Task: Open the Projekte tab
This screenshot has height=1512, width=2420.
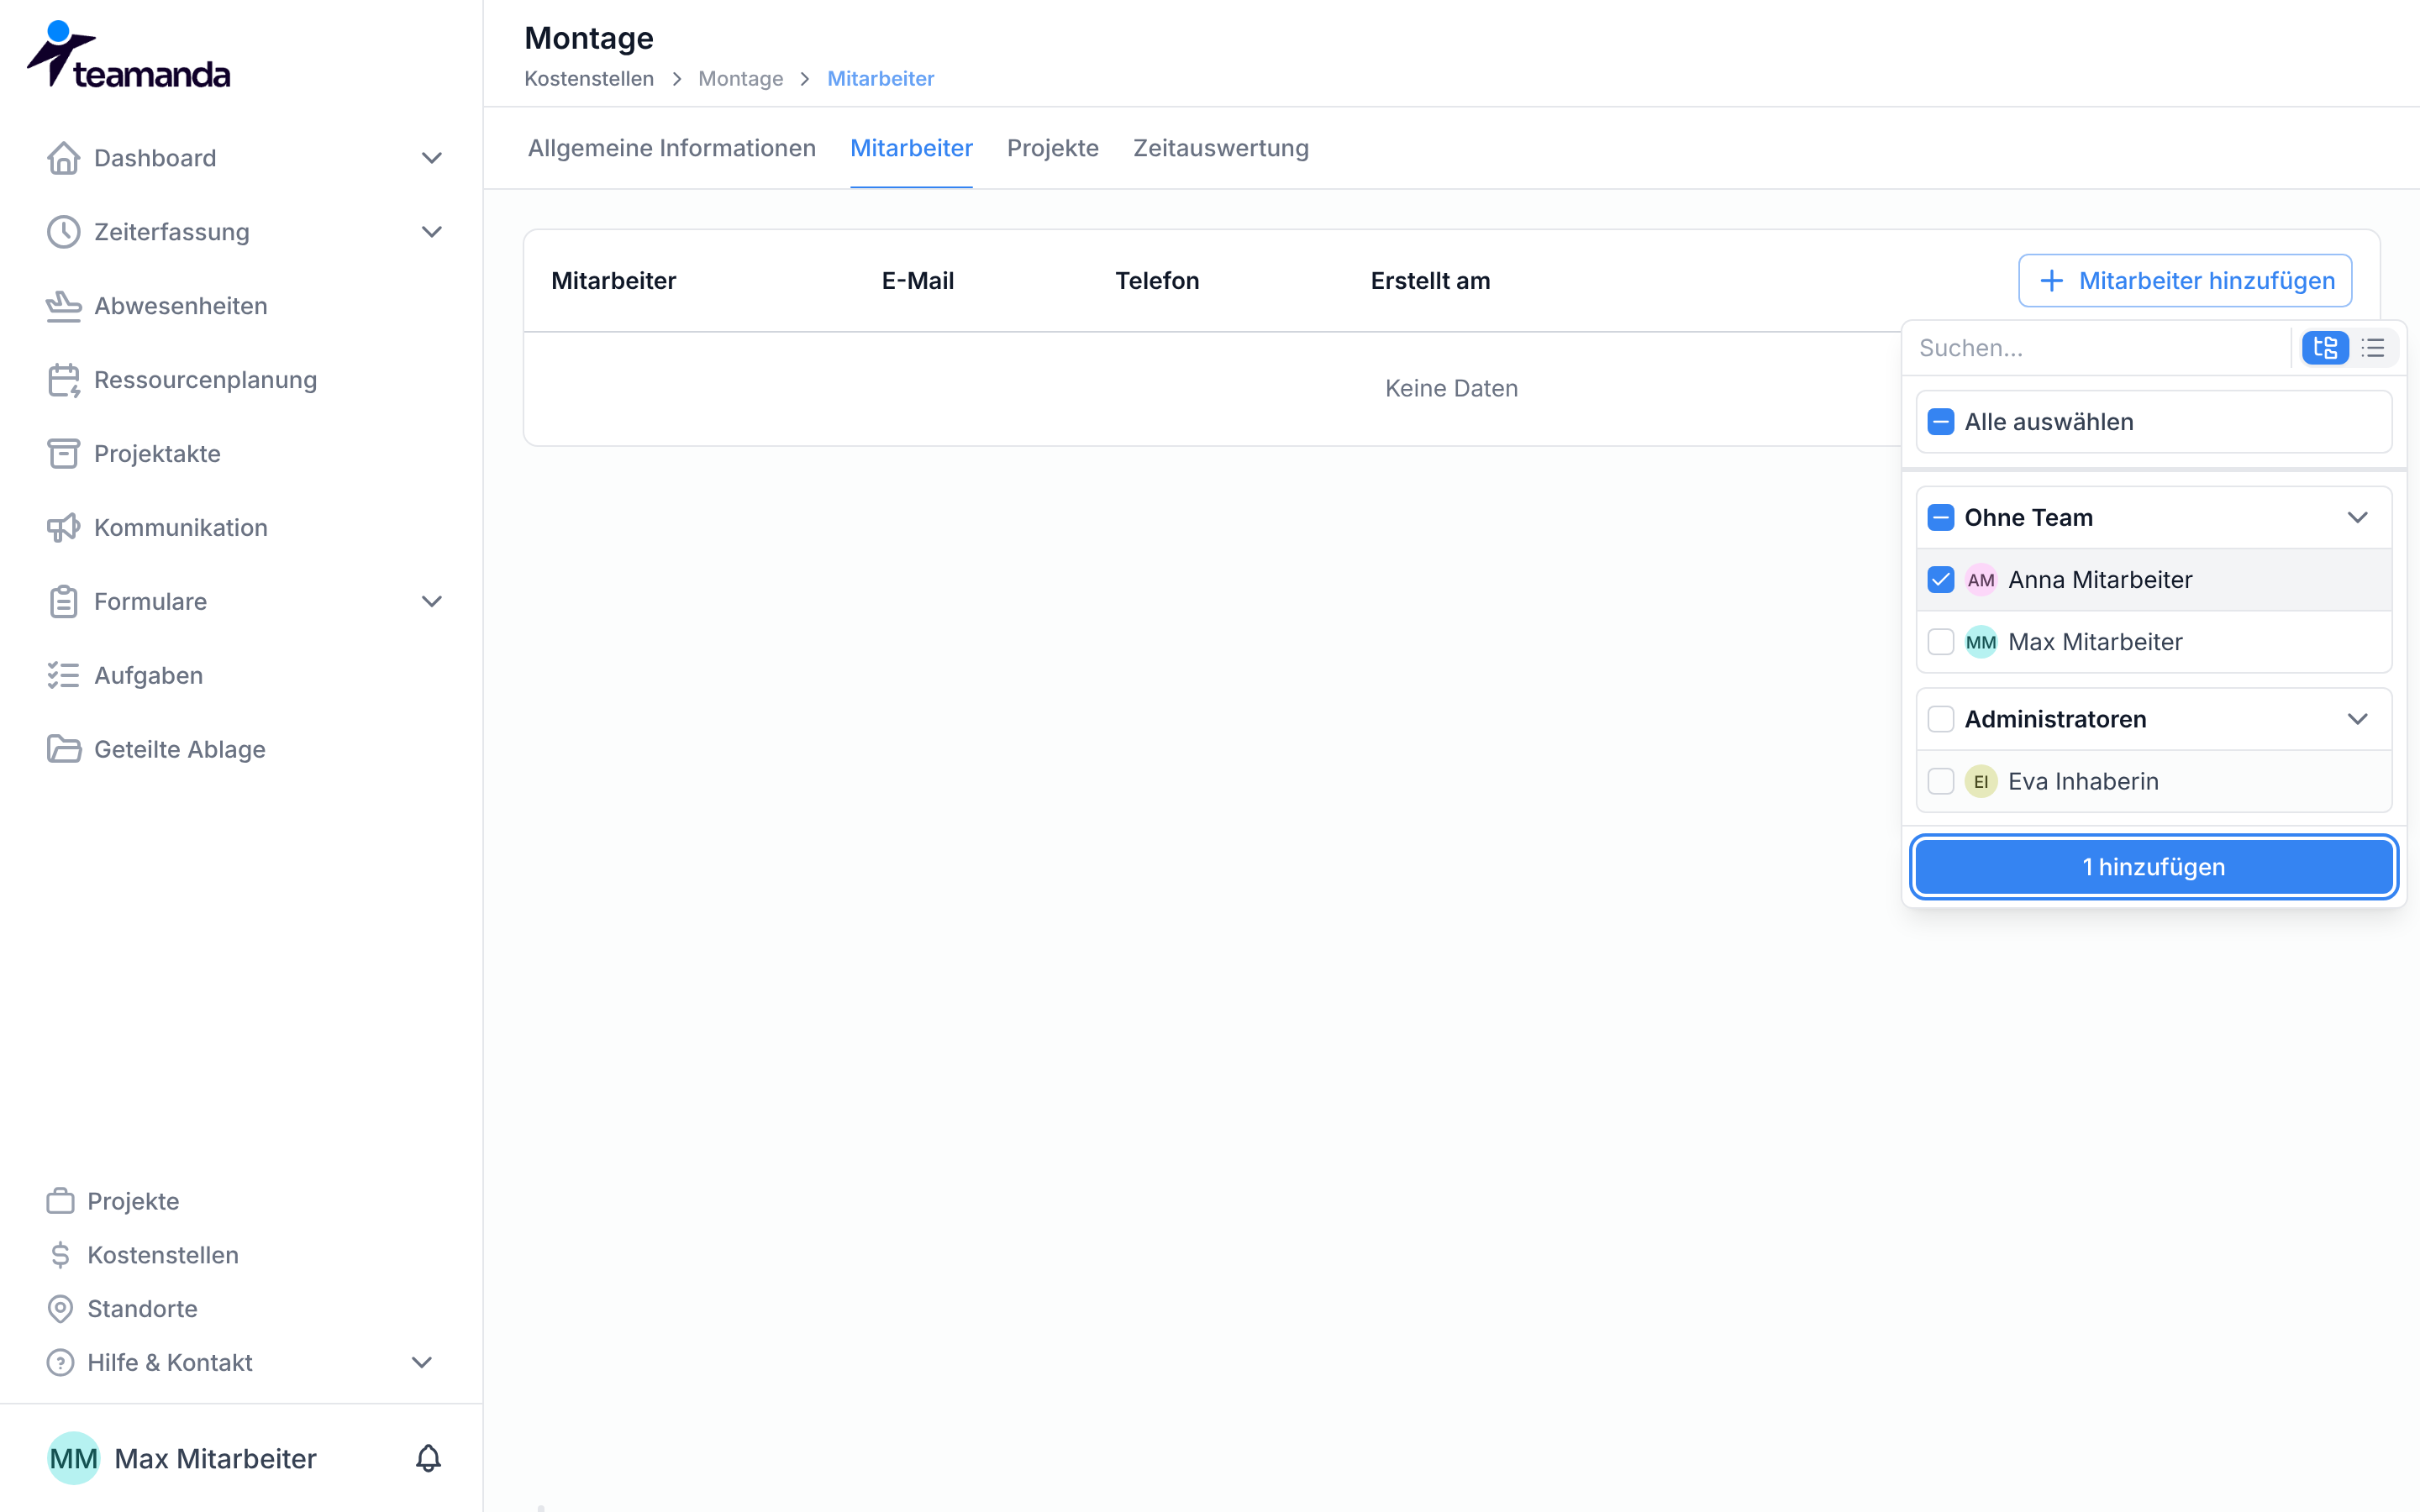Action: (x=1053, y=148)
